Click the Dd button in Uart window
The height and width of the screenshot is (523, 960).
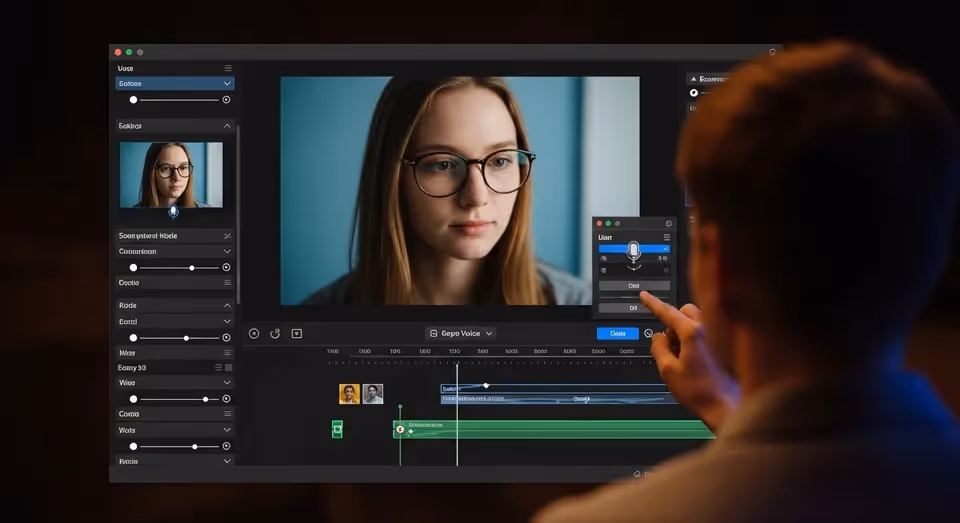click(x=634, y=308)
